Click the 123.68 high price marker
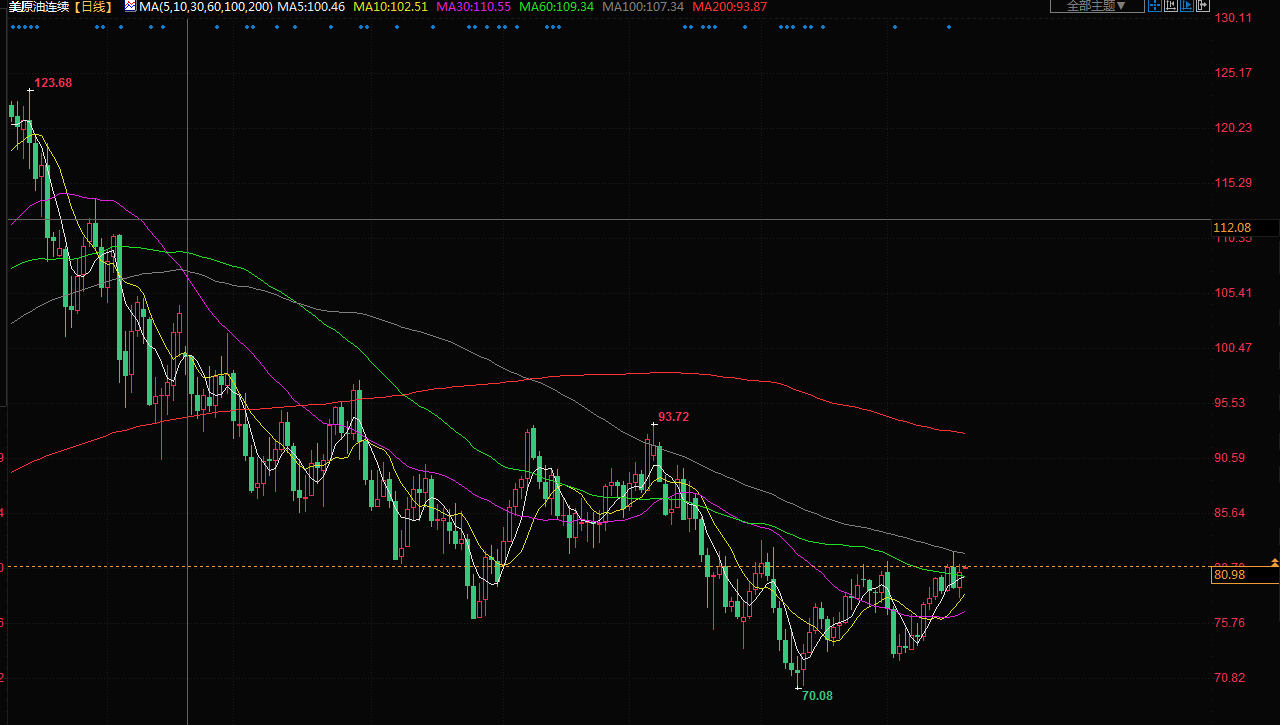This screenshot has height=725, width=1280. tap(53, 83)
